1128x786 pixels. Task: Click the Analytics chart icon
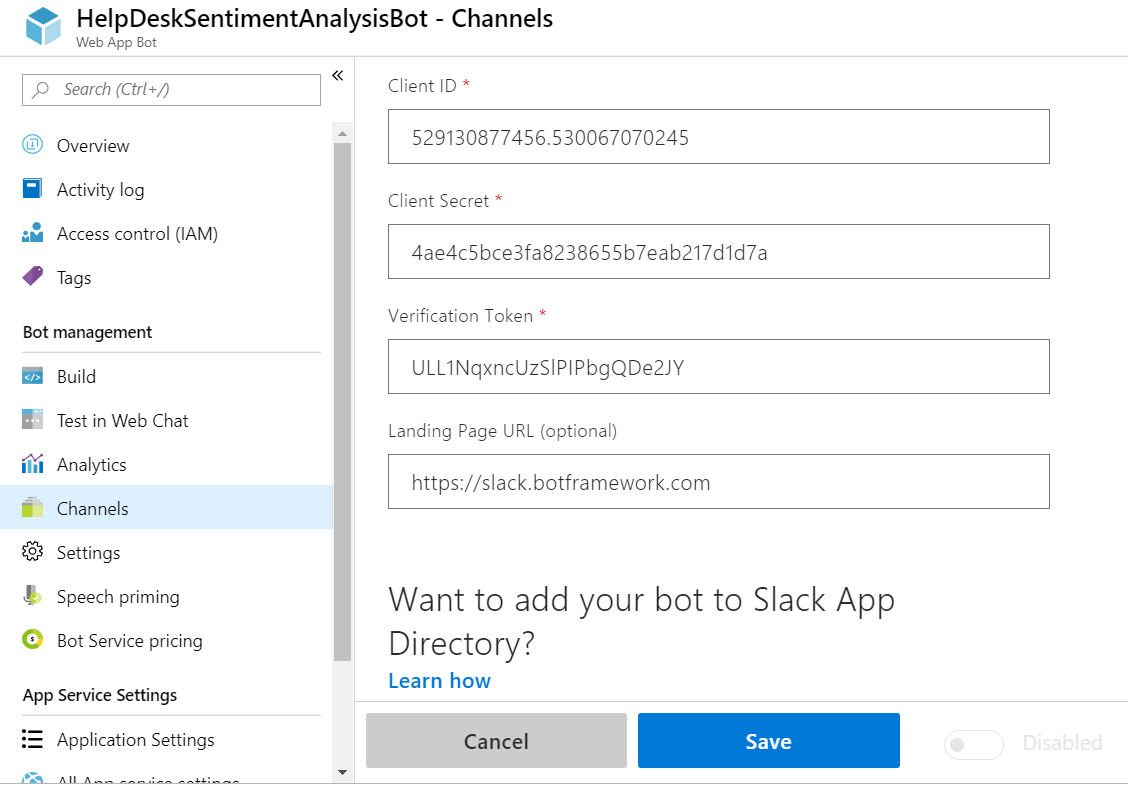[x=32, y=464]
